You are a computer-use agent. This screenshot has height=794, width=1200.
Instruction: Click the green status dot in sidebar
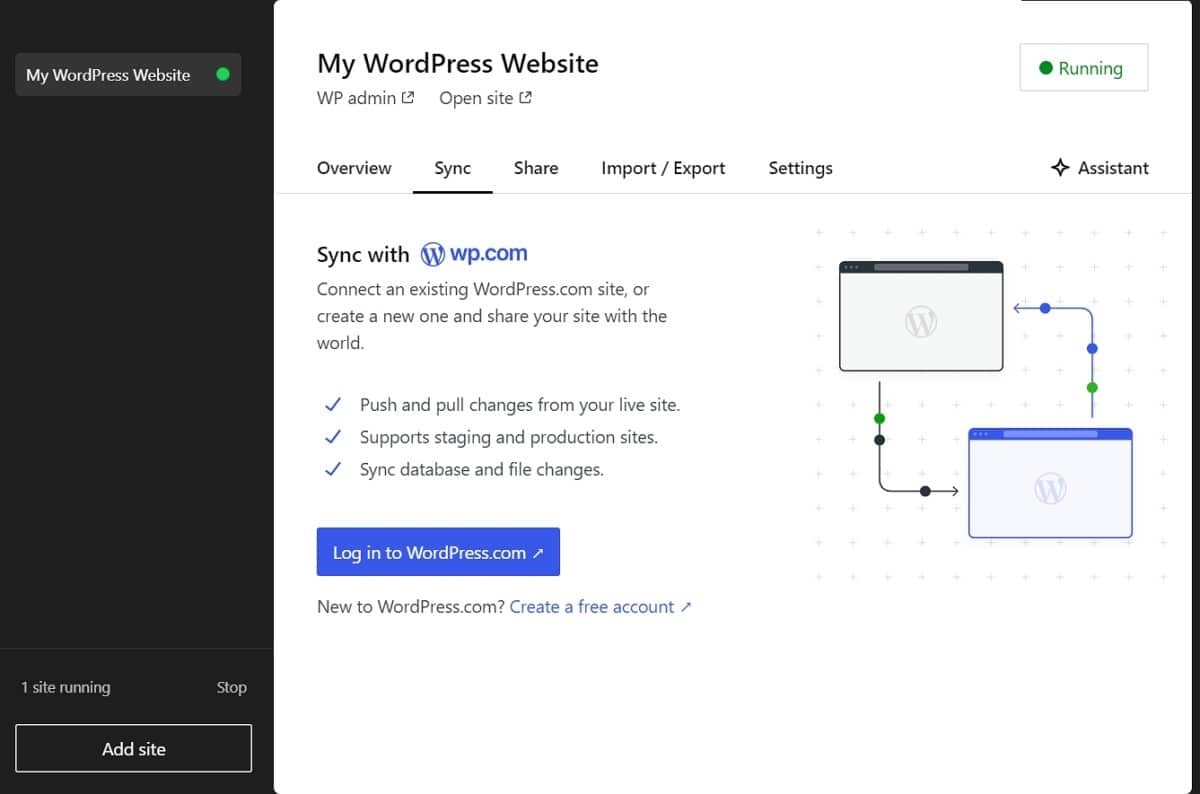pyautogui.click(x=223, y=74)
